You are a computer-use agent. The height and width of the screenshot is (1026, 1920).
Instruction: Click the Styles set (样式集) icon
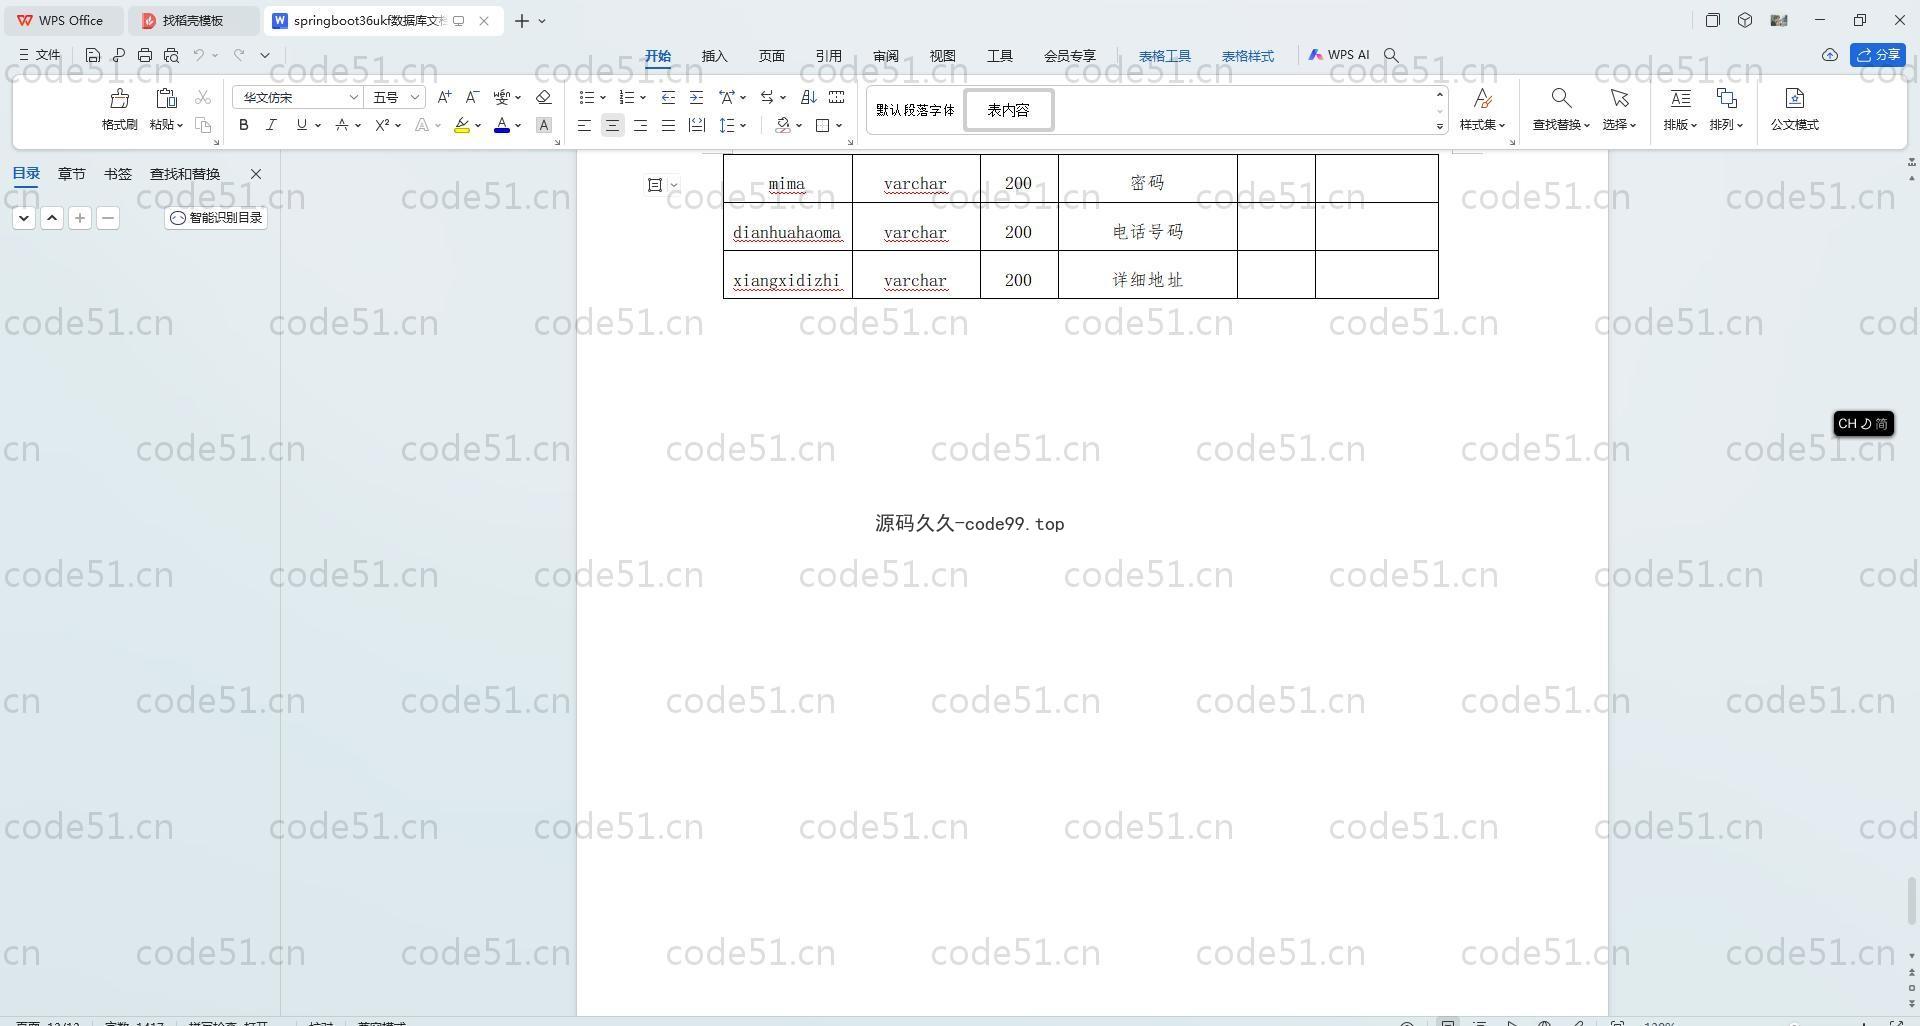pos(1483,98)
